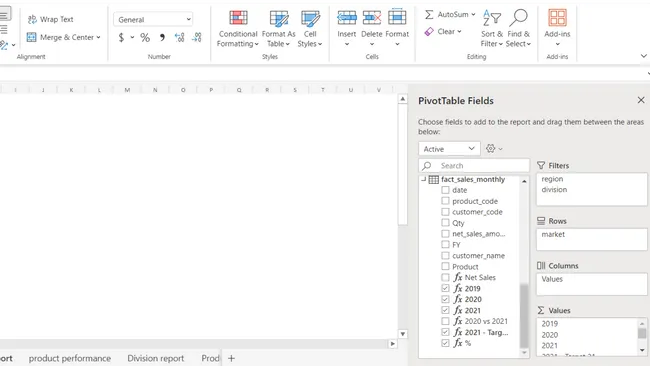The width and height of the screenshot is (650, 366).
Task: Apply Percent Style format
Action: click(145, 38)
